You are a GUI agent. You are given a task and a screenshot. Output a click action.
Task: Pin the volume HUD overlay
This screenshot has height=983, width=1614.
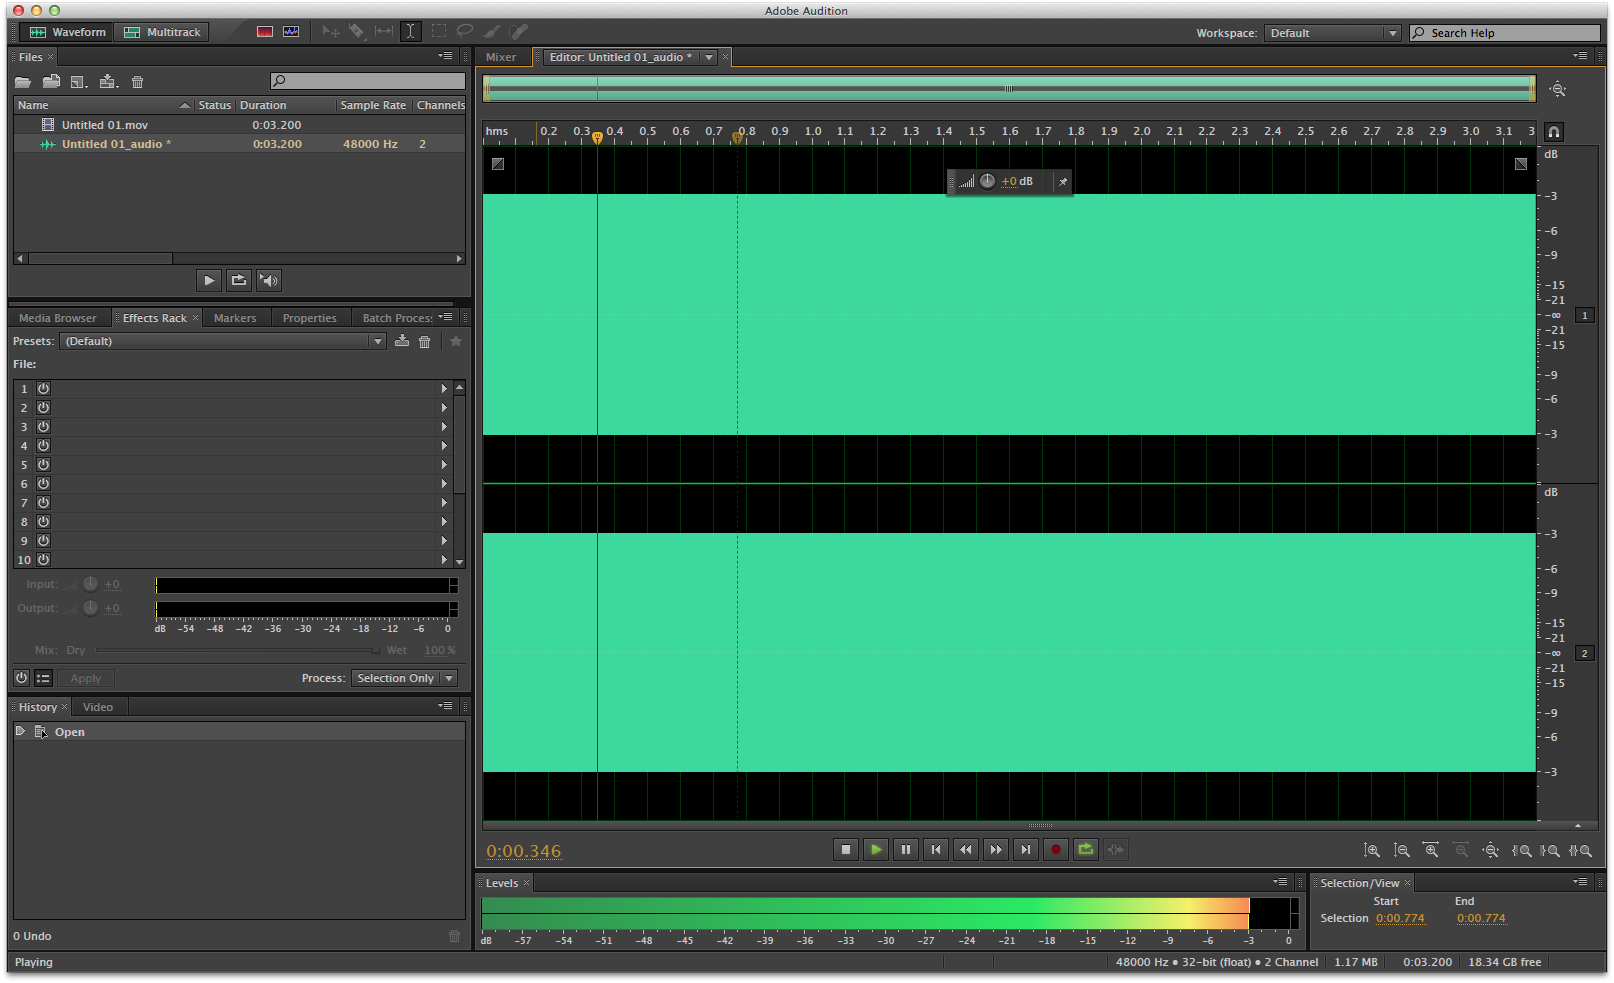[x=1063, y=182]
